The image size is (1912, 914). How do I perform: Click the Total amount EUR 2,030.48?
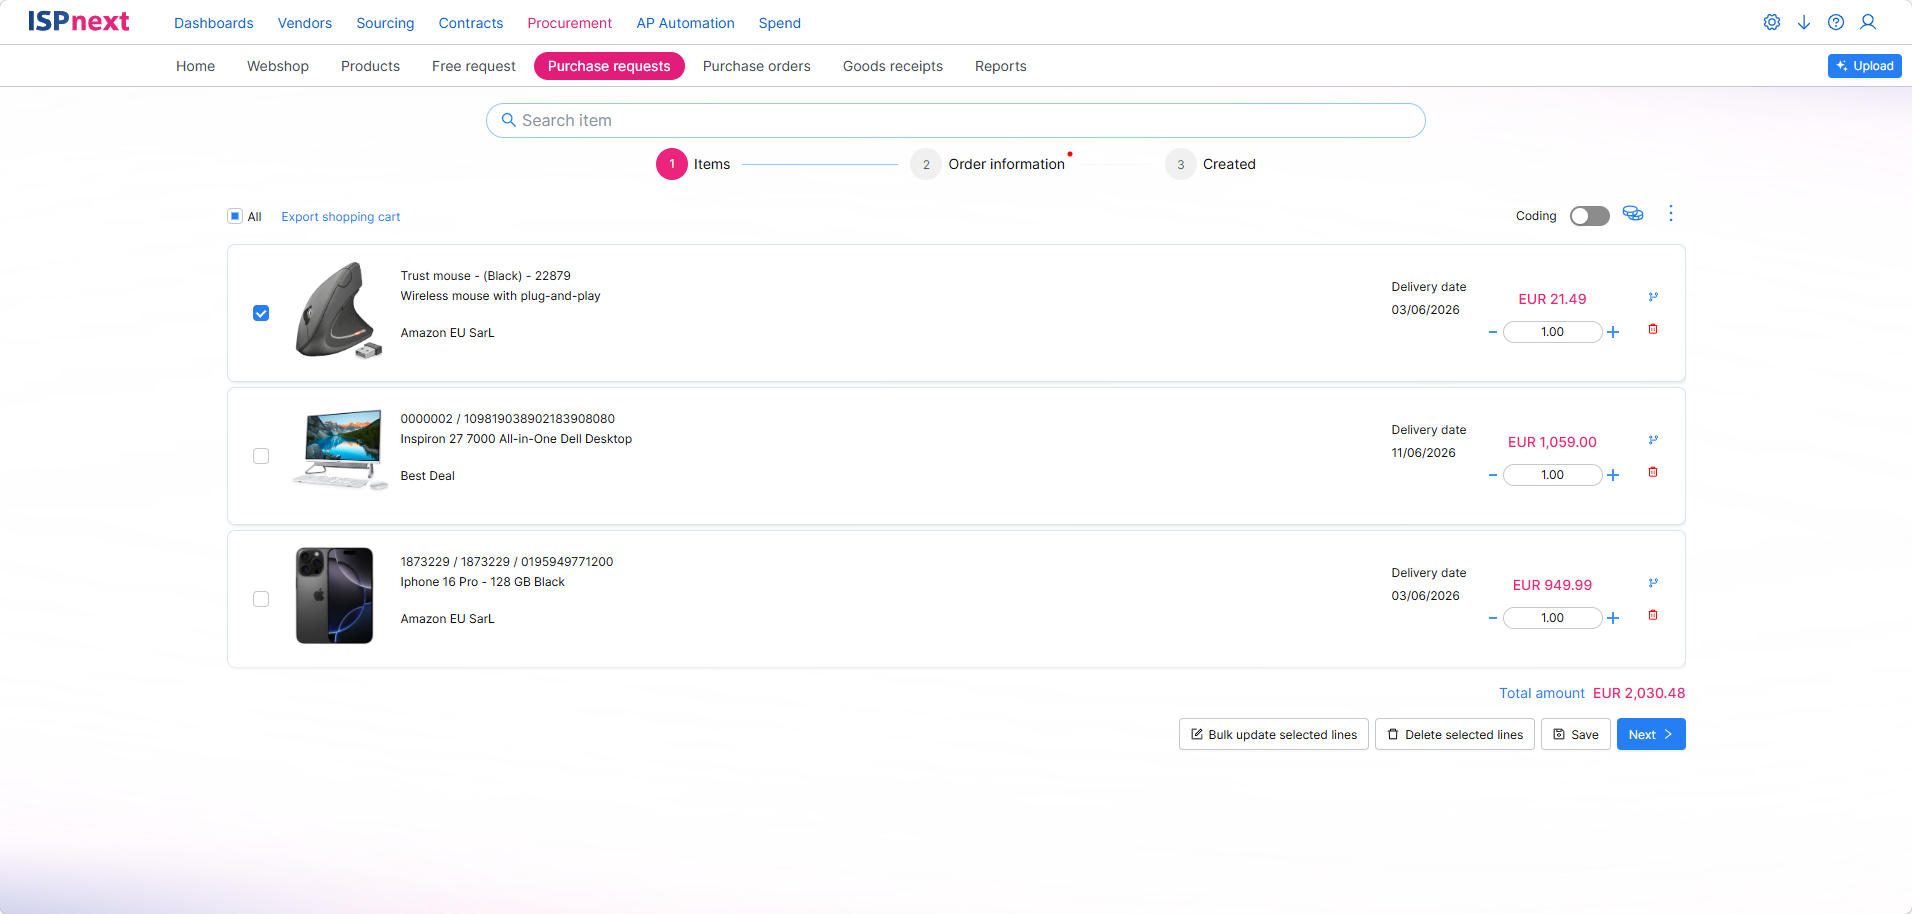[1592, 693]
